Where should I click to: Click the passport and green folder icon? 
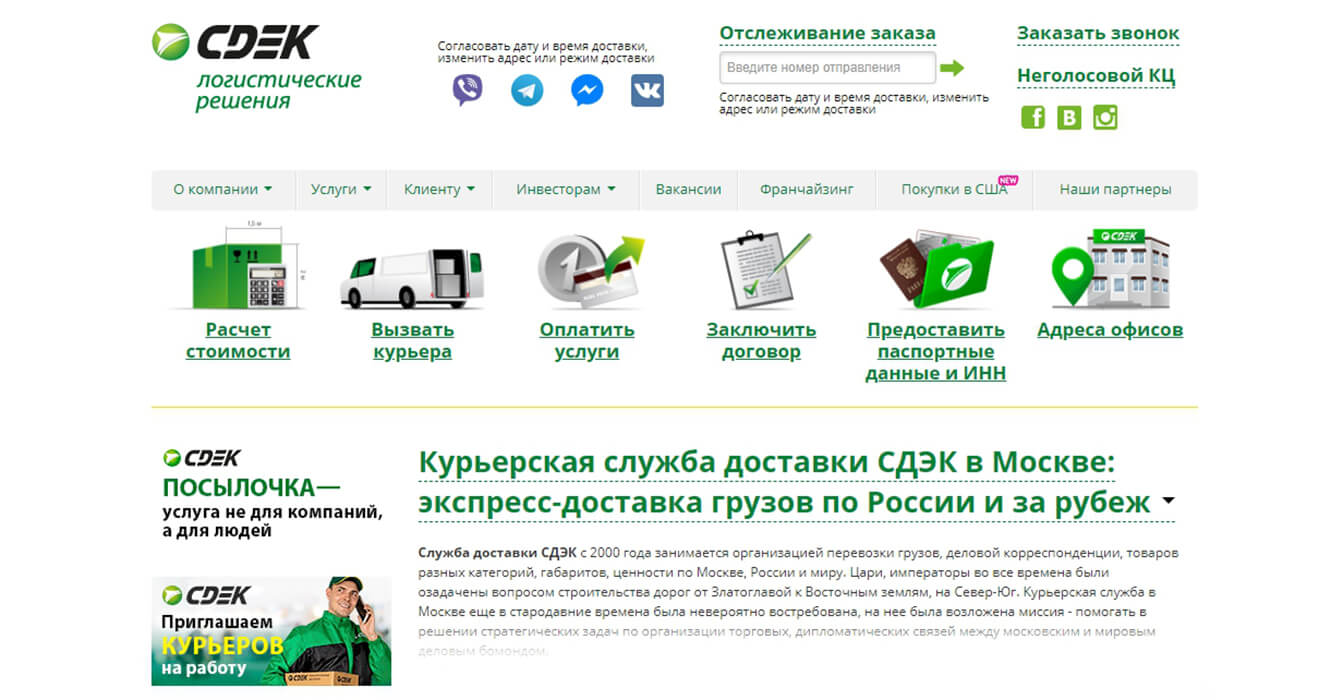[x=937, y=272]
